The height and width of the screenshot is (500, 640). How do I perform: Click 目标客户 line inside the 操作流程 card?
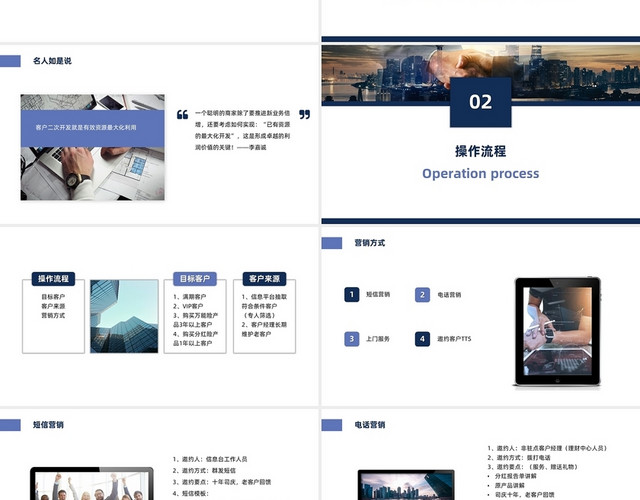tap(53, 297)
